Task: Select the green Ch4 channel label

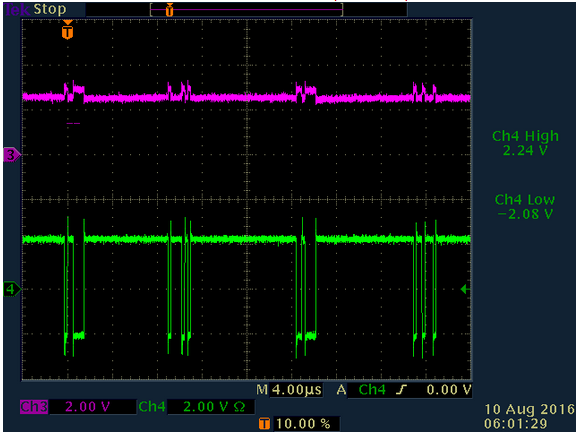Action: [152, 407]
